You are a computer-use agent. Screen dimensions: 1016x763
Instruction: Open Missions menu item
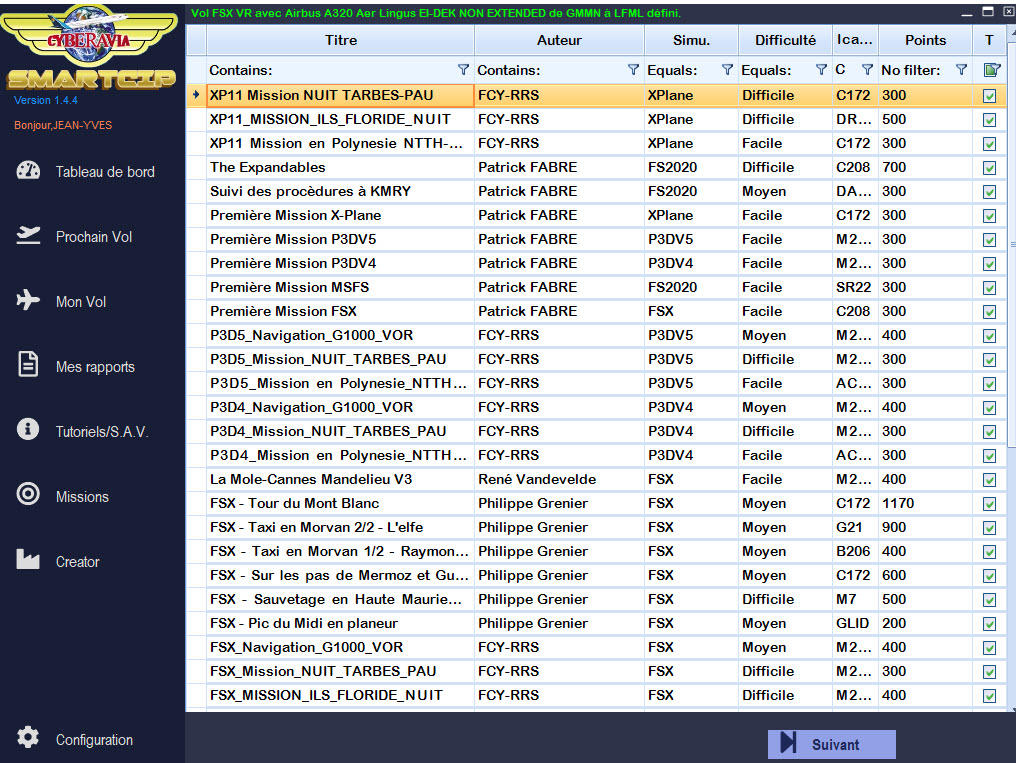click(82, 497)
